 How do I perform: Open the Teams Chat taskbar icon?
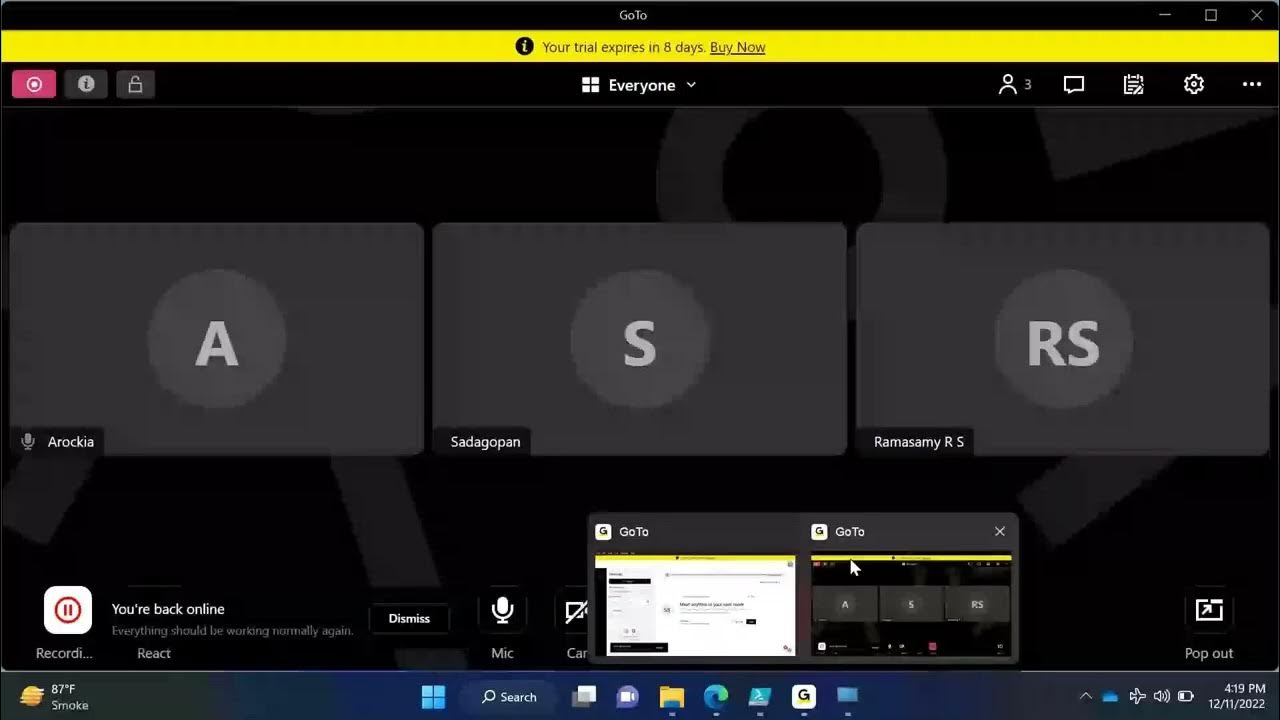tap(628, 696)
